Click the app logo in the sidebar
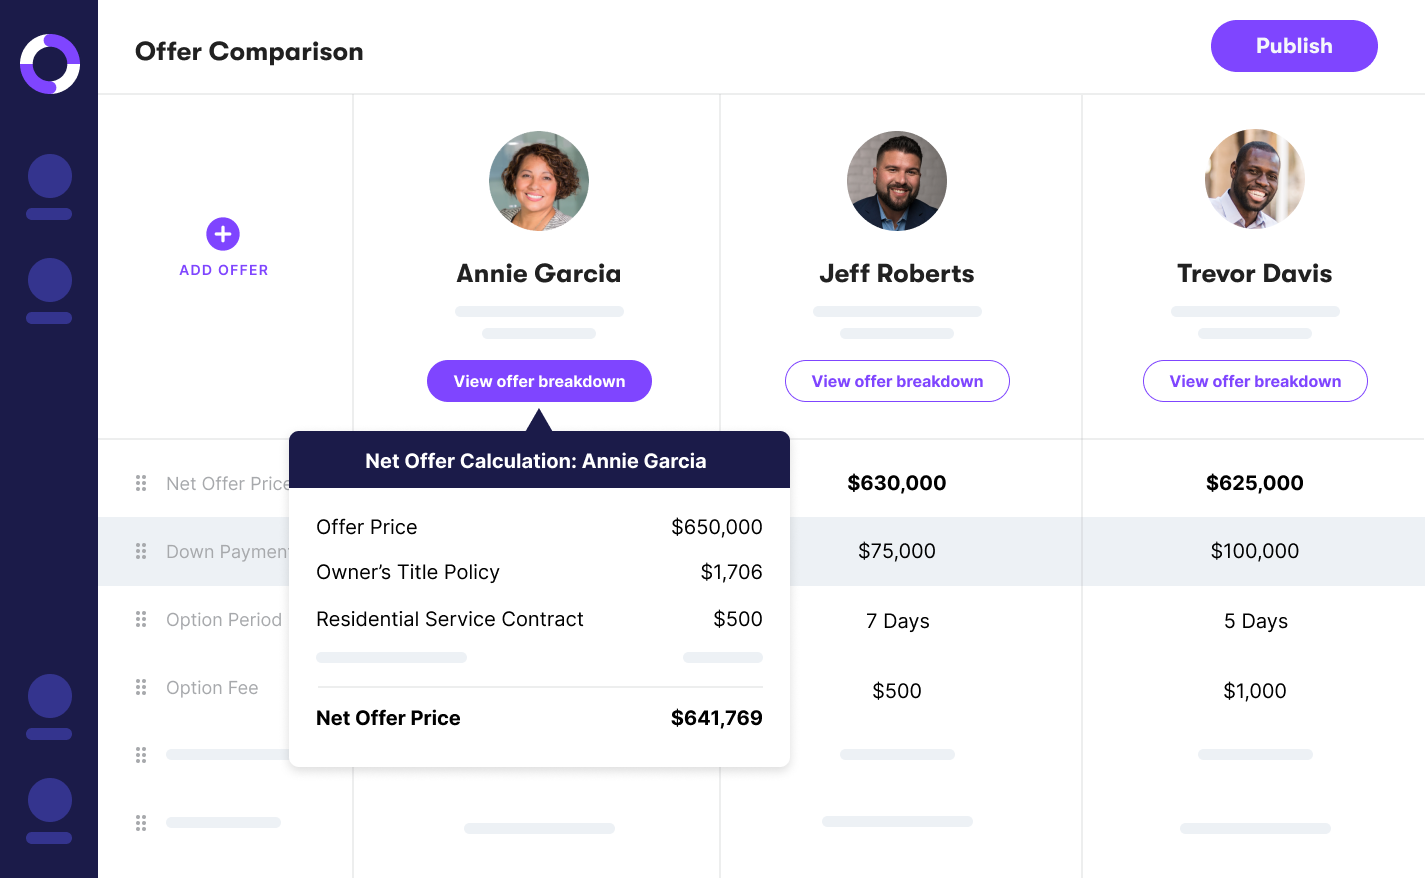 click(x=50, y=64)
